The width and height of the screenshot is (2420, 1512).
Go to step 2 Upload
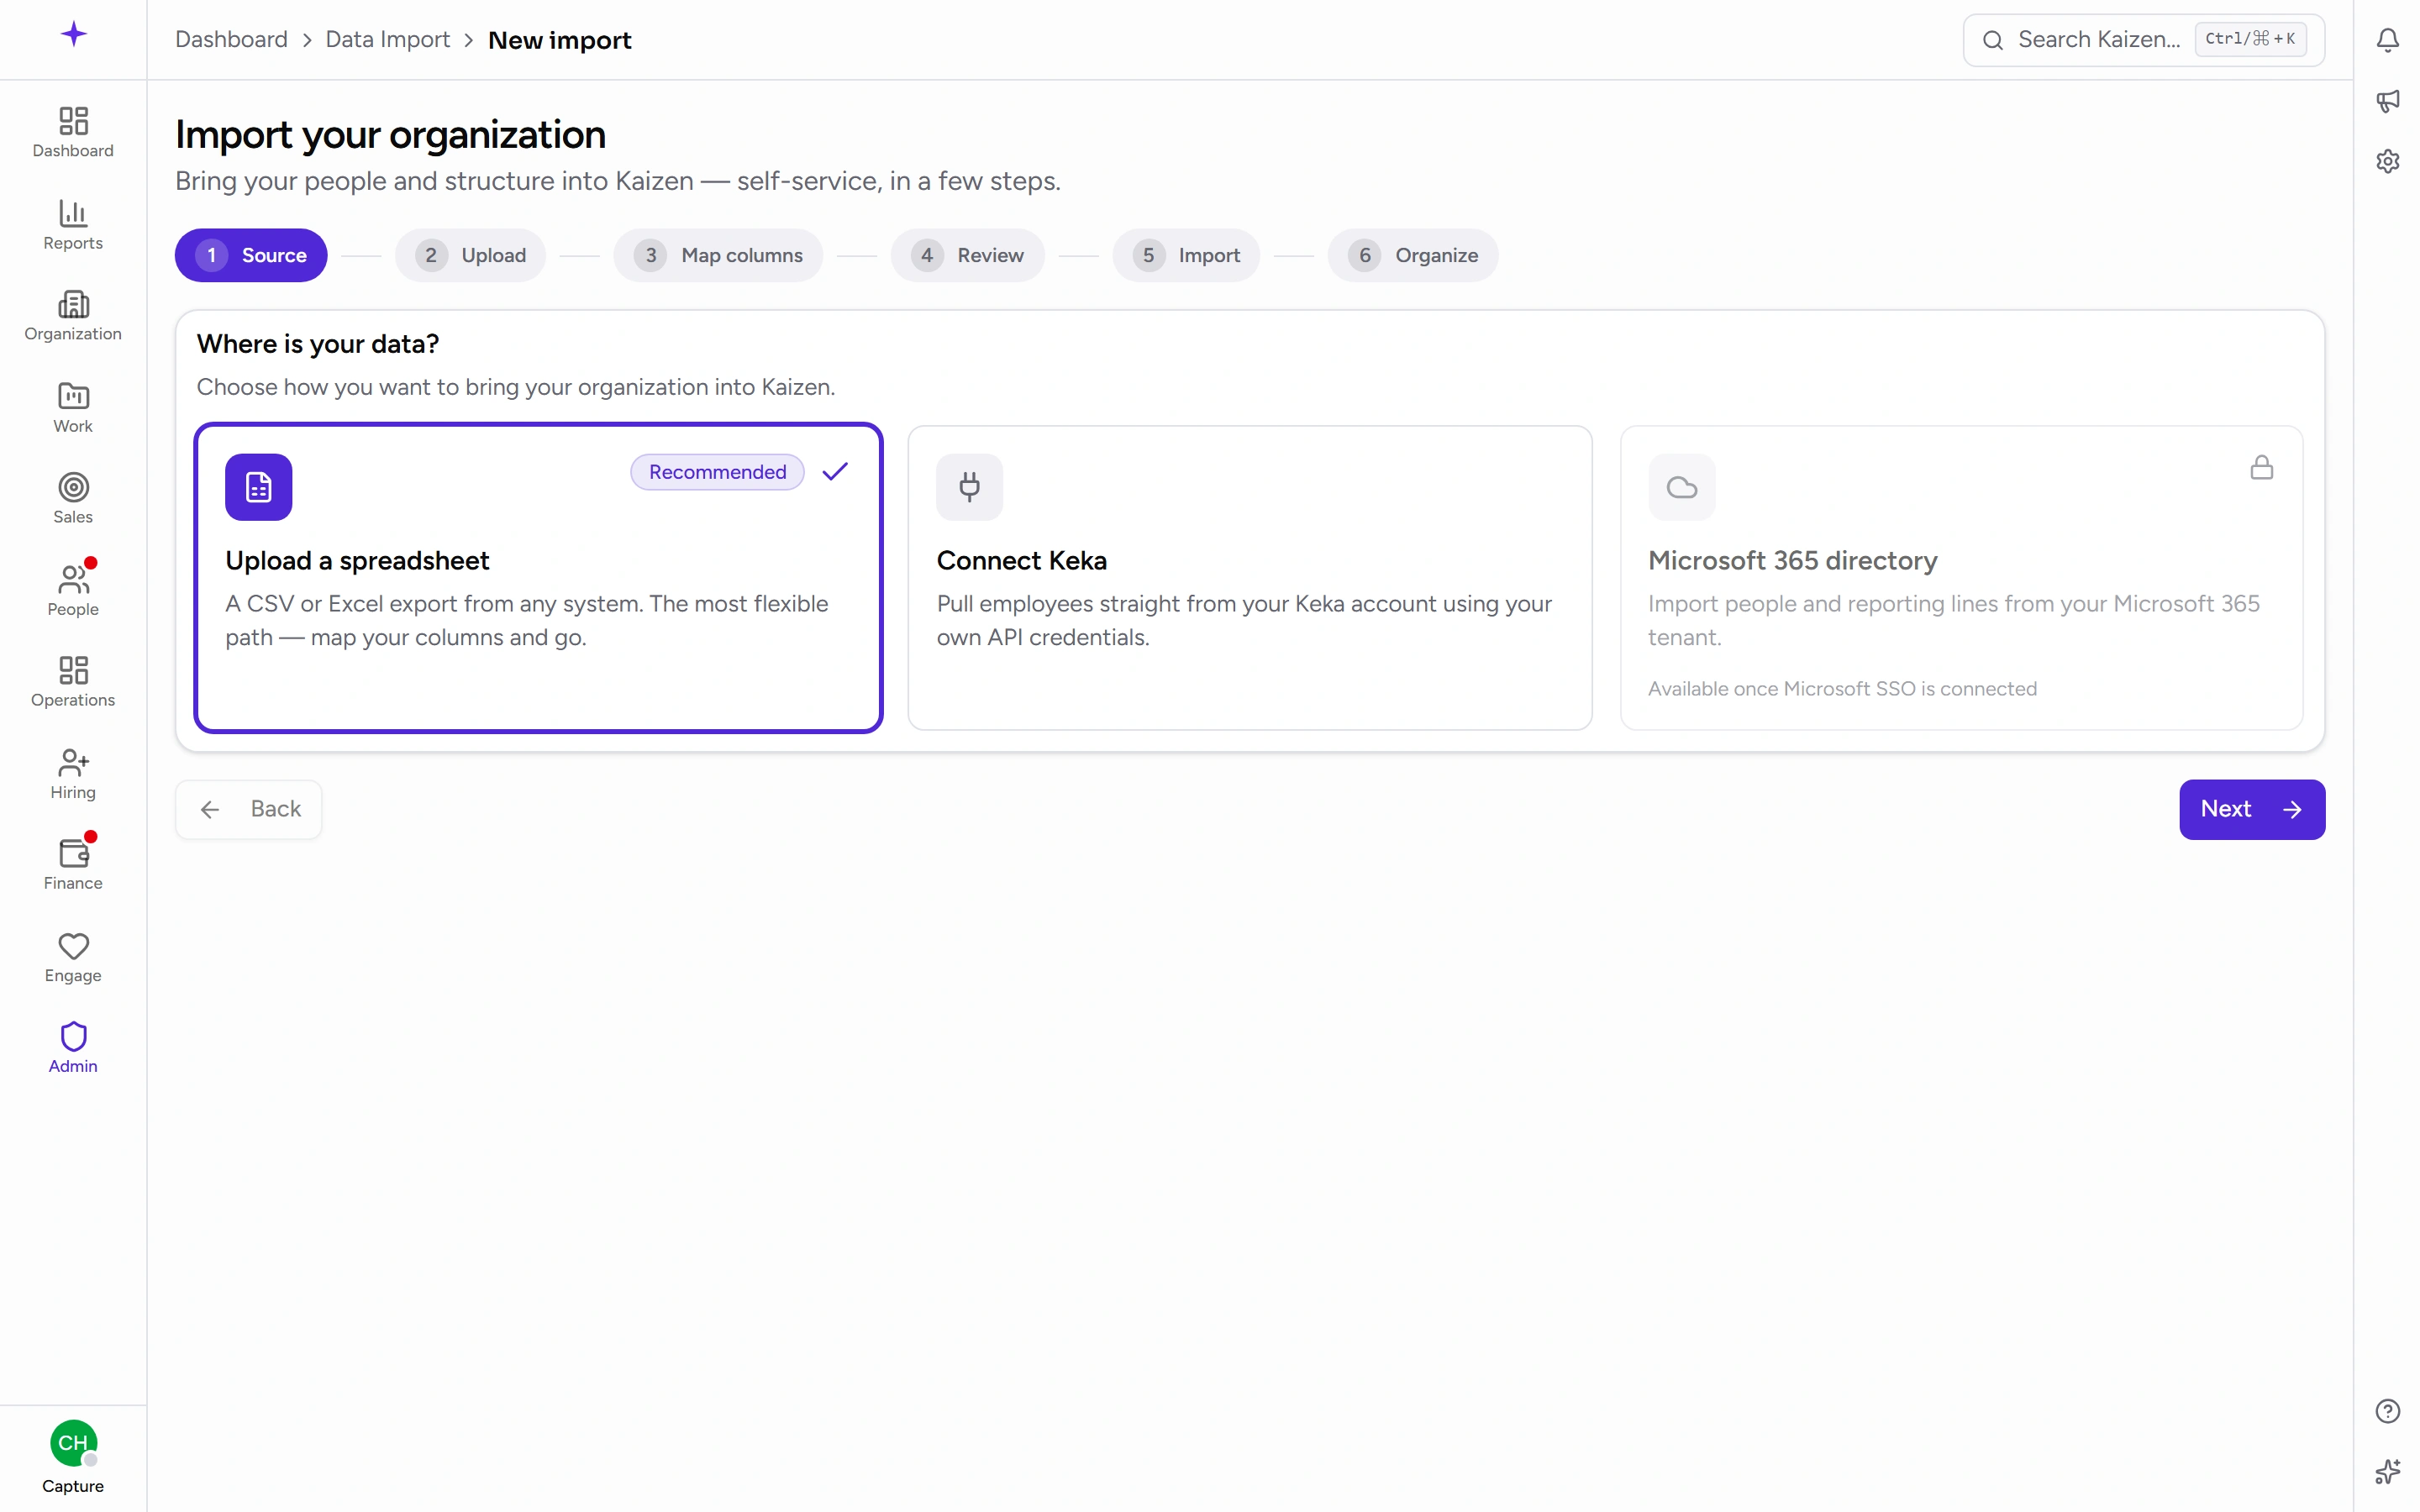(x=470, y=255)
